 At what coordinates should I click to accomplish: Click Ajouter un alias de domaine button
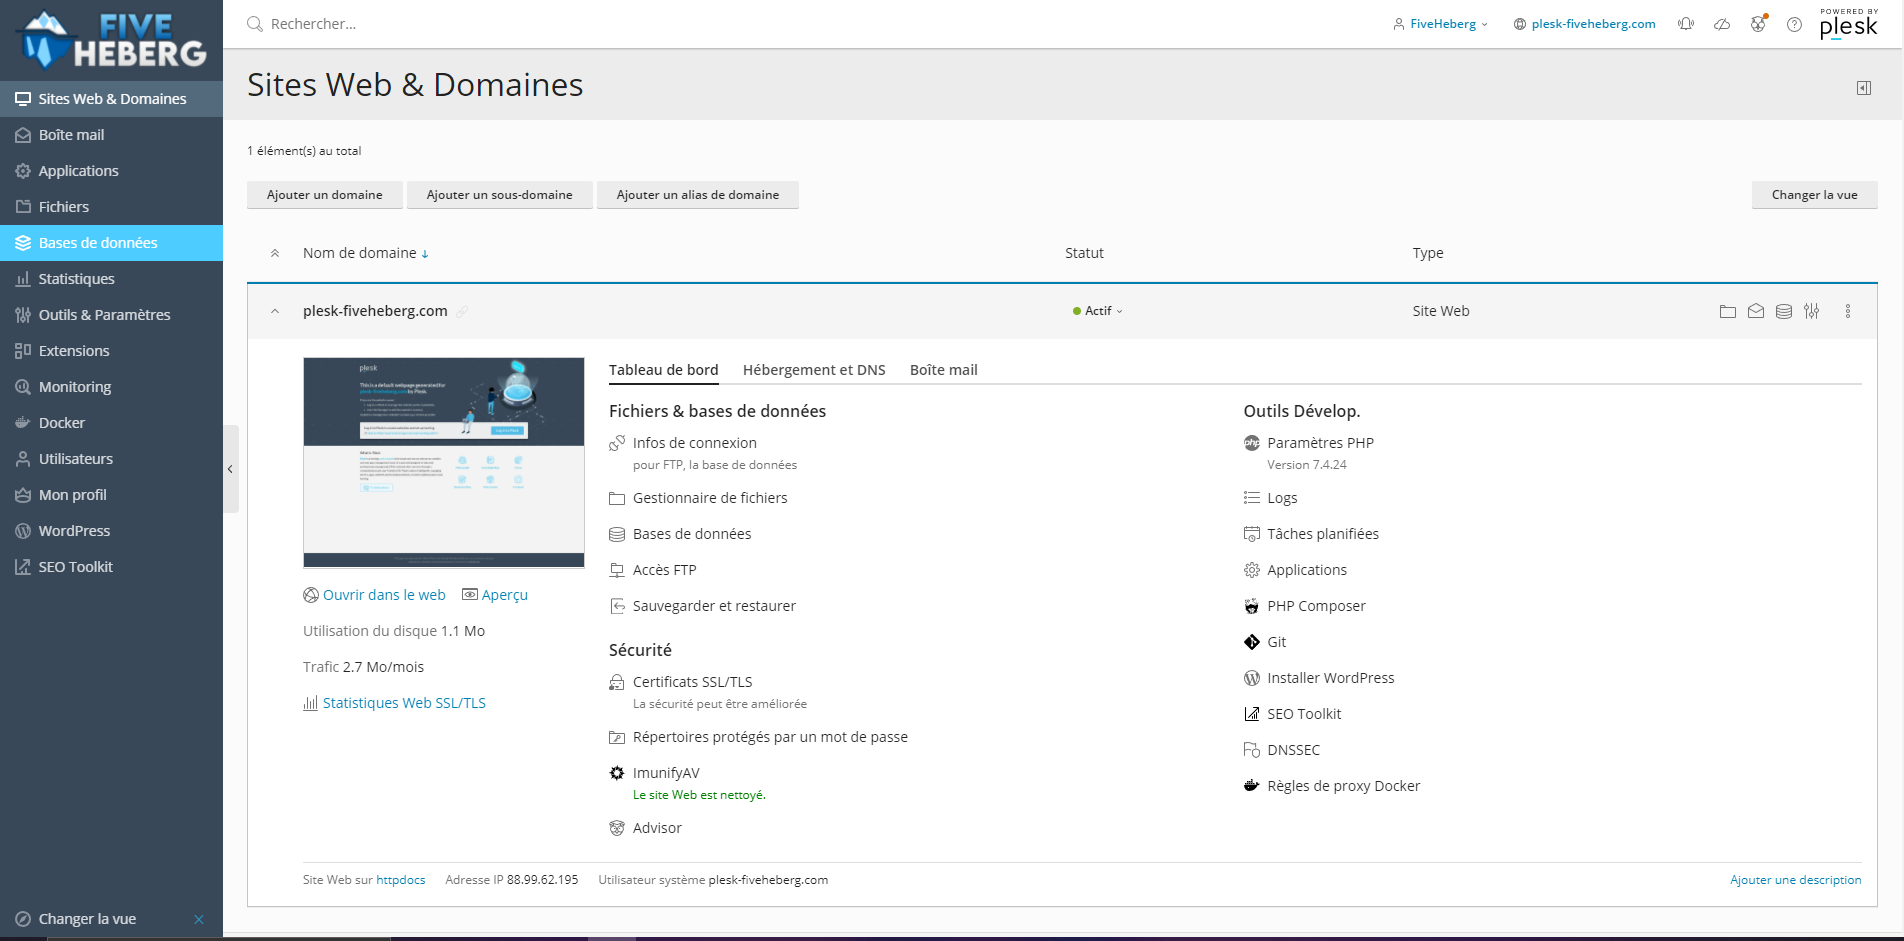pos(698,195)
